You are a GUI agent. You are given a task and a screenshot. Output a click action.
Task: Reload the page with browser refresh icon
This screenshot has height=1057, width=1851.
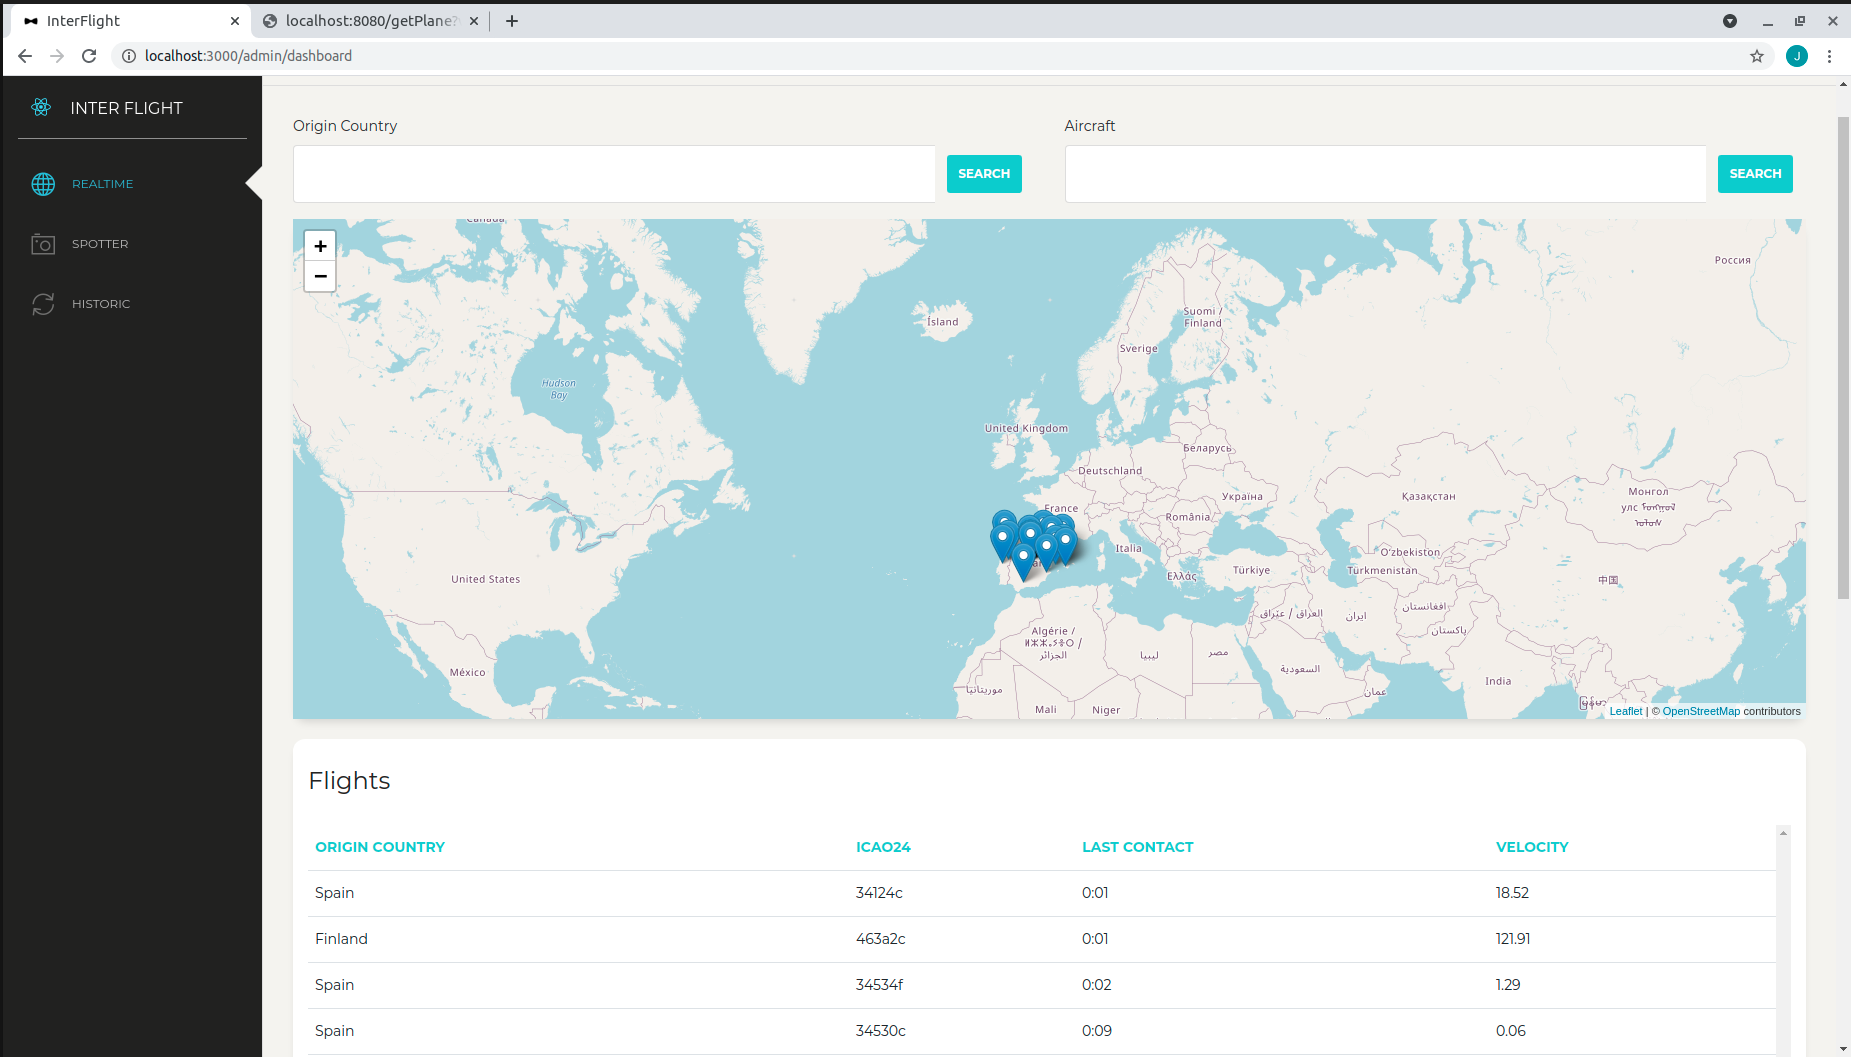tap(89, 56)
